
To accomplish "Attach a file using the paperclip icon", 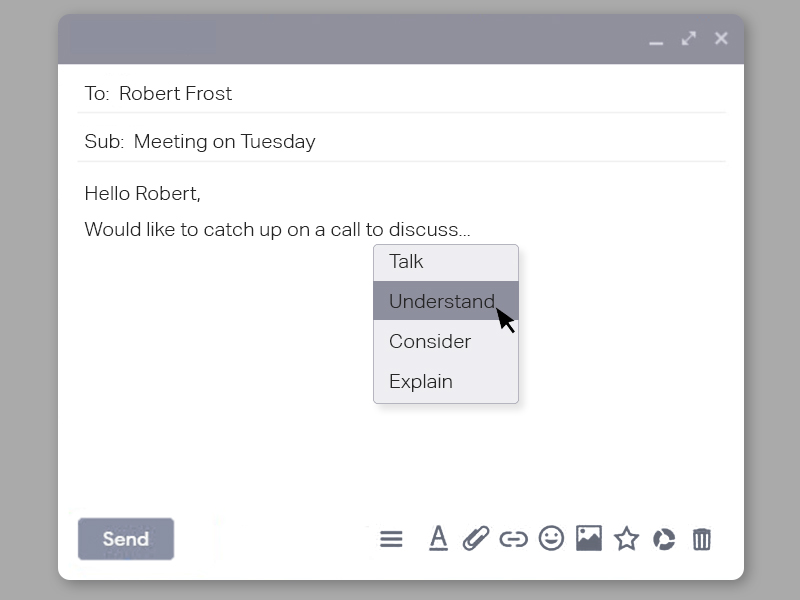I will click(475, 539).
